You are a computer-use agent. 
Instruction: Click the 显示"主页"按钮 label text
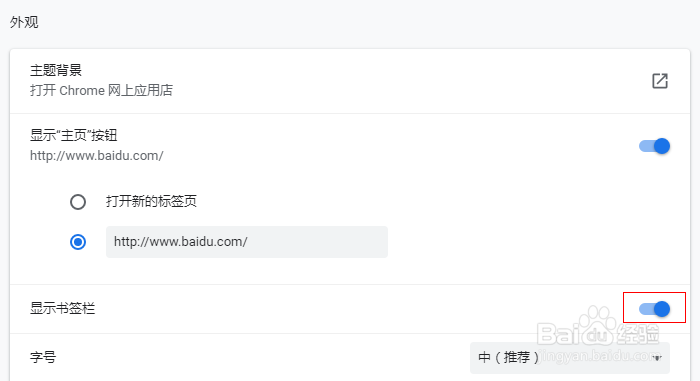74,135
